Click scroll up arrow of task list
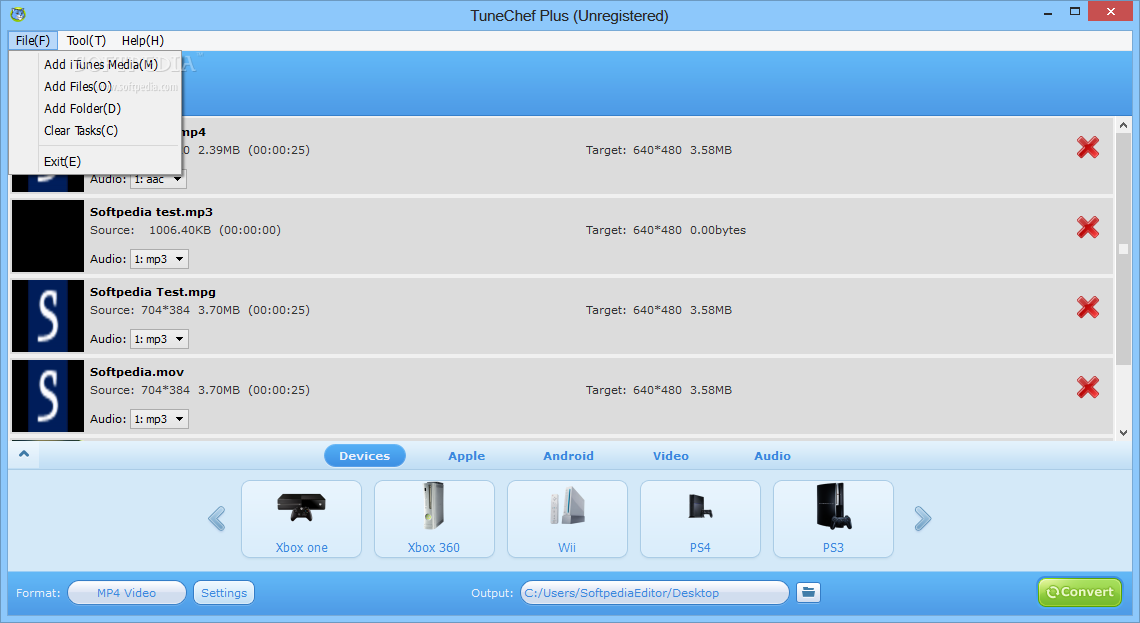 tap(1123, 125)
